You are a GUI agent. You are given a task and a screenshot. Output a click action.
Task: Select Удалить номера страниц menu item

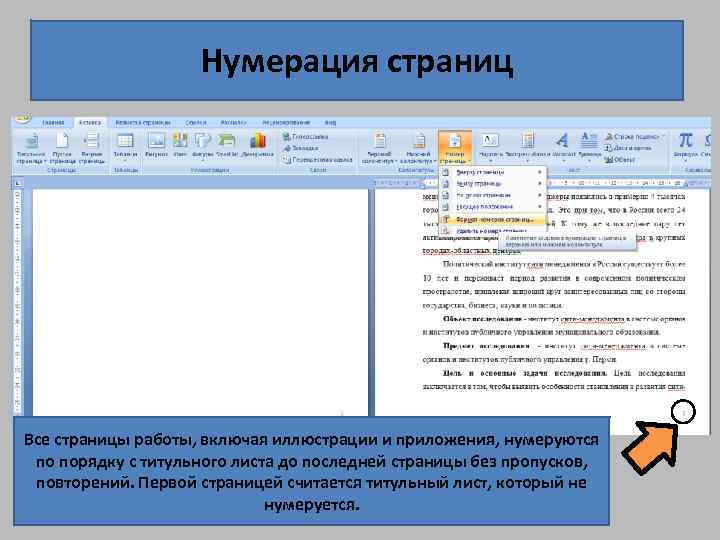coord(493,231)
